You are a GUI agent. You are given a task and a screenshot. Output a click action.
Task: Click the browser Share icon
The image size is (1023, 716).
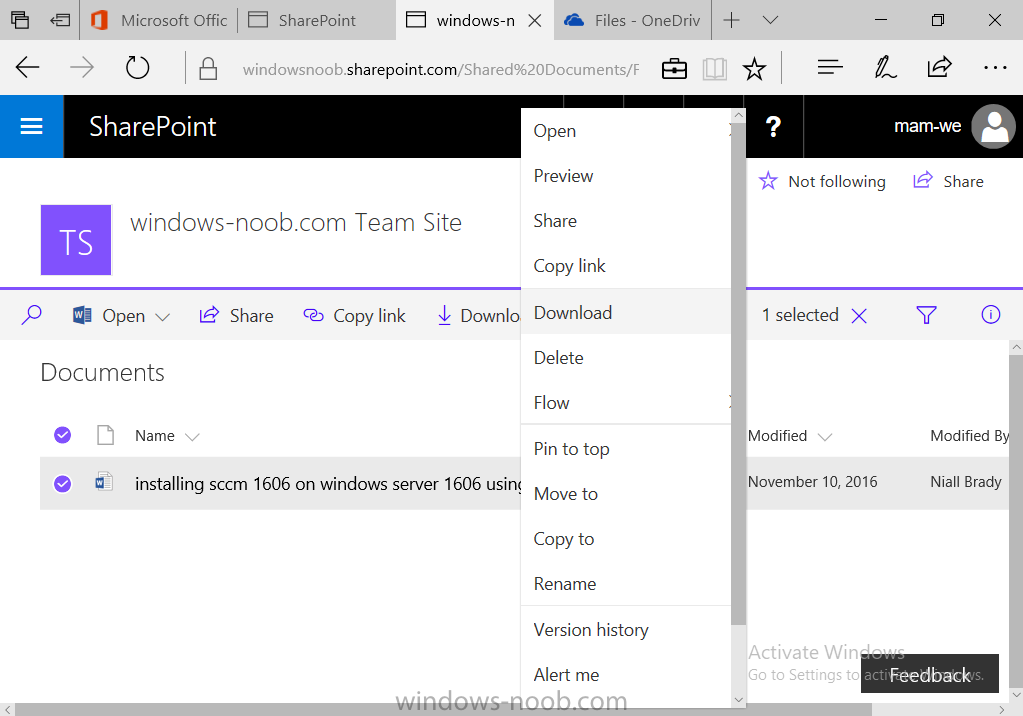(939, 67)
